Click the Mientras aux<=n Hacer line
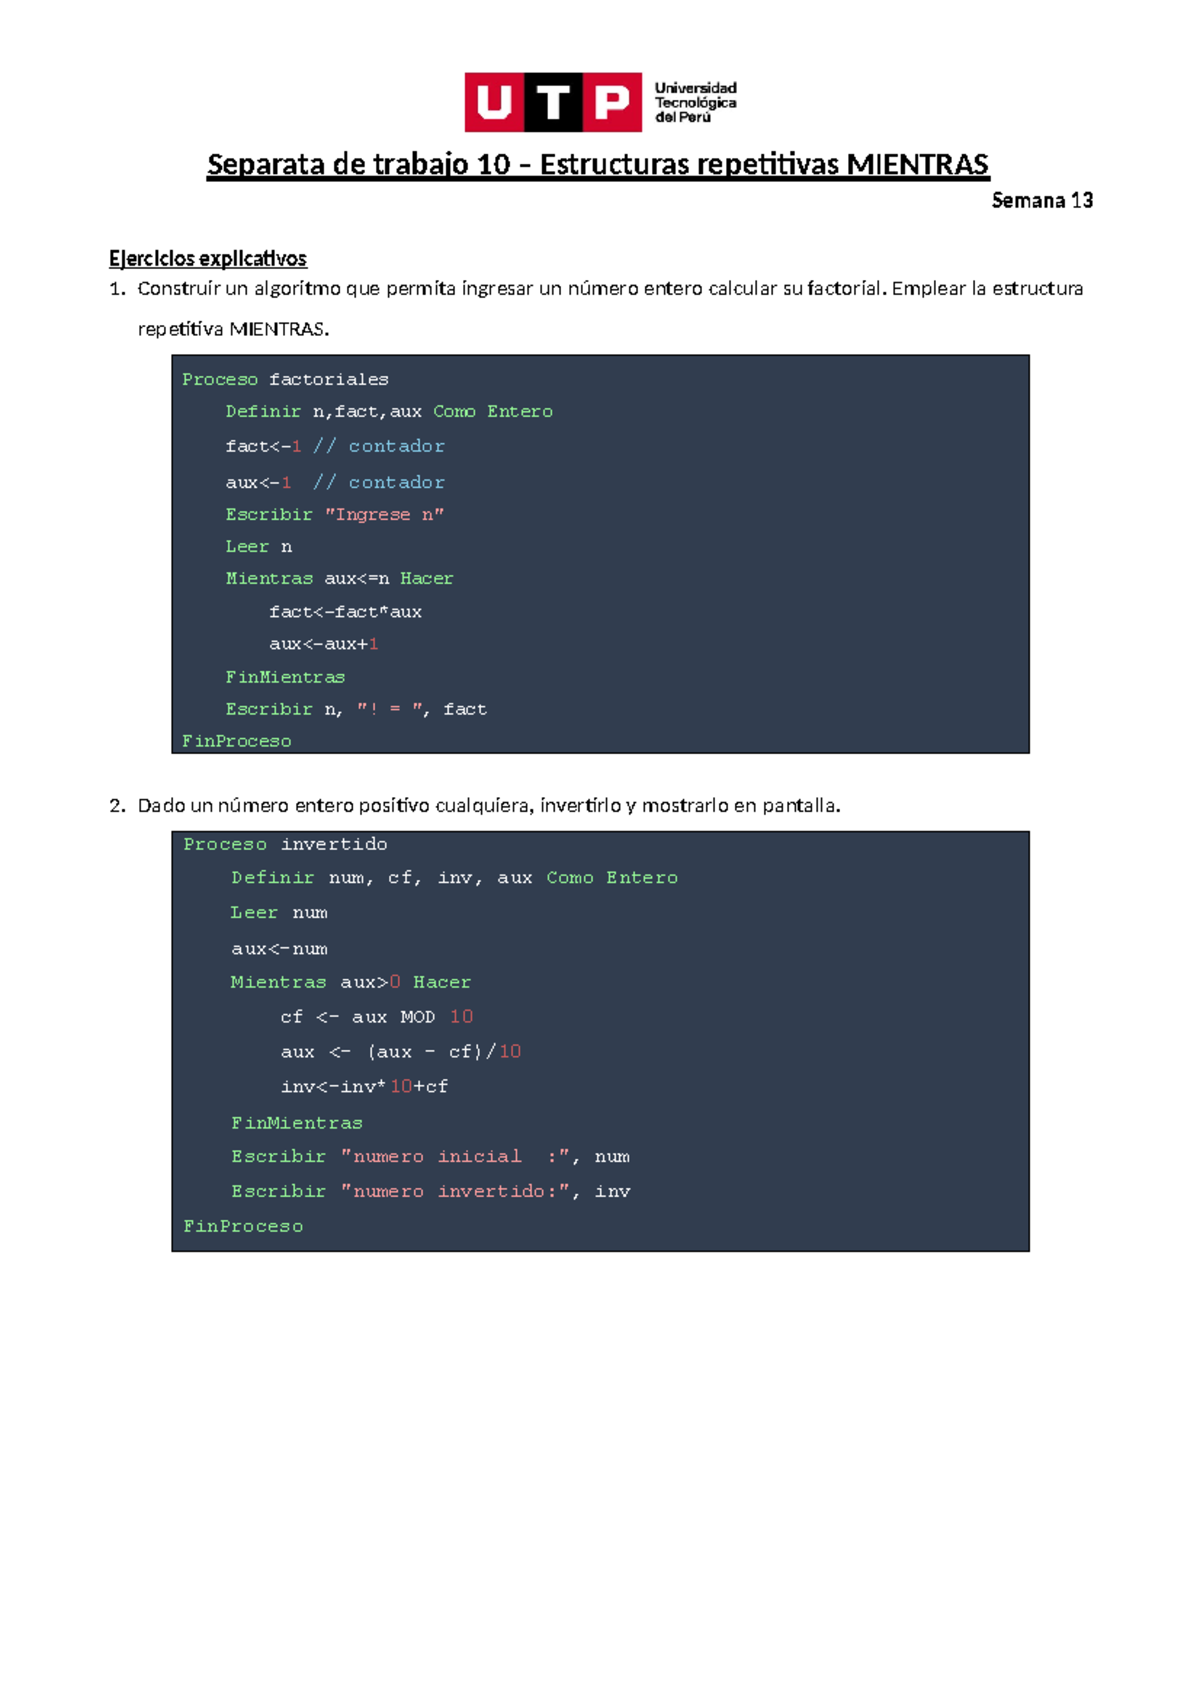 (339, 579)
